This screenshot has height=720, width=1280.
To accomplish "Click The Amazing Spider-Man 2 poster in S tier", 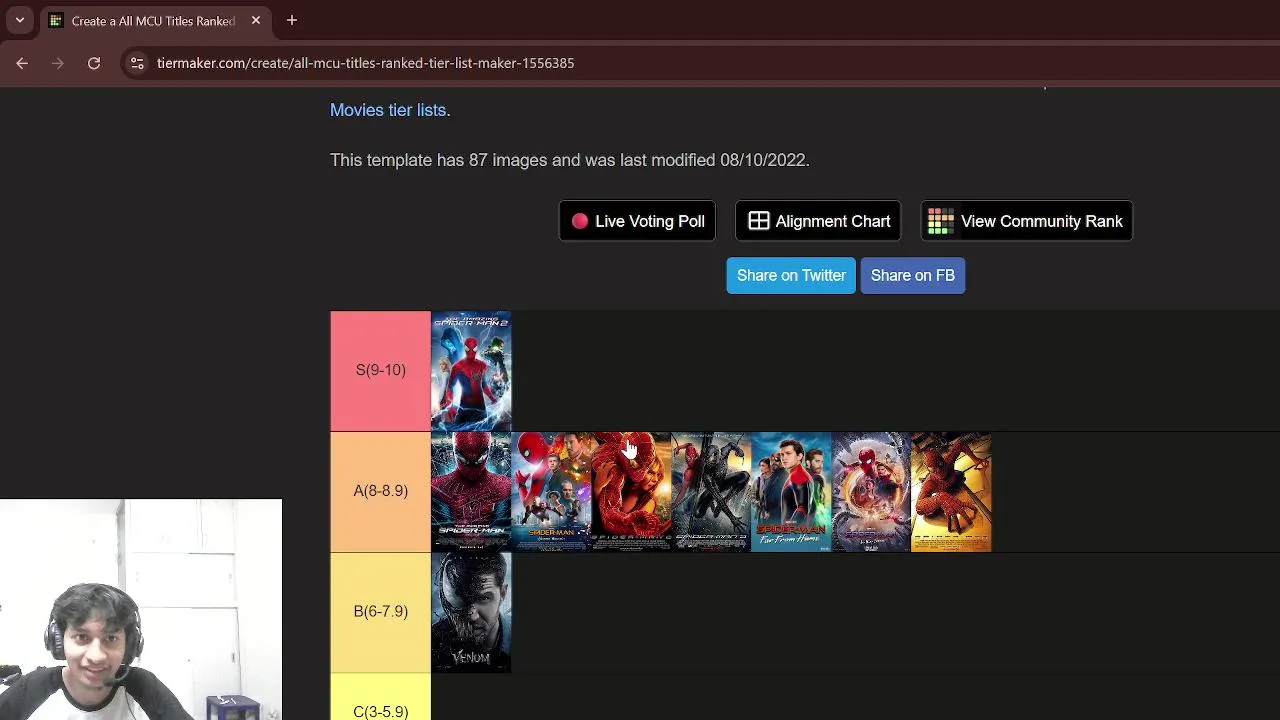I will pyautogui.click(x=471, y=371).
